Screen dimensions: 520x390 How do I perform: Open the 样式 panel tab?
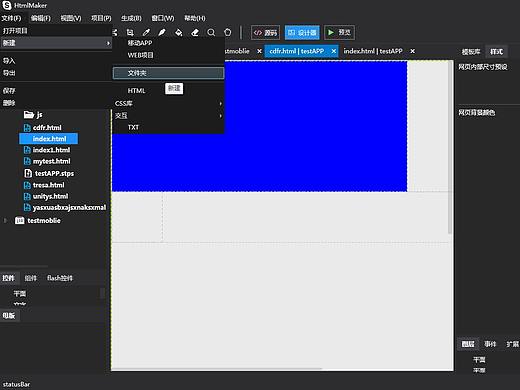(x=496, y=52)
